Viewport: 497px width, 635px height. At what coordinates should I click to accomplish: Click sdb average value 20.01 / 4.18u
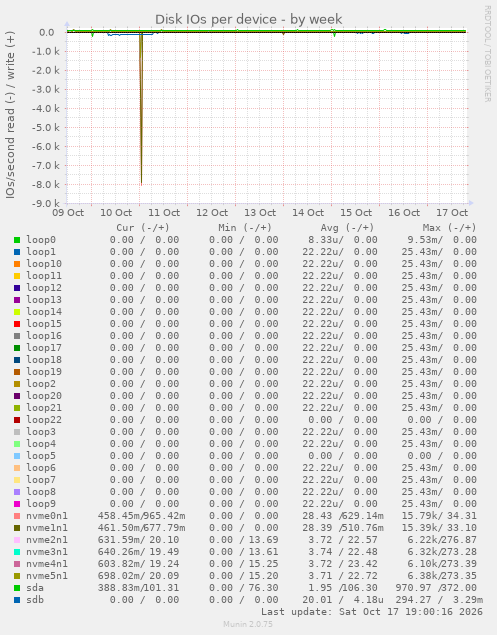pos(343,600)
